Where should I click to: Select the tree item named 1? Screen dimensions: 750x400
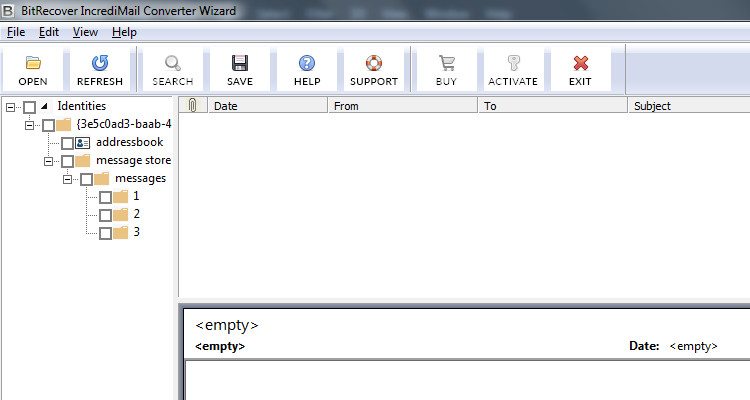click(136, 196)
